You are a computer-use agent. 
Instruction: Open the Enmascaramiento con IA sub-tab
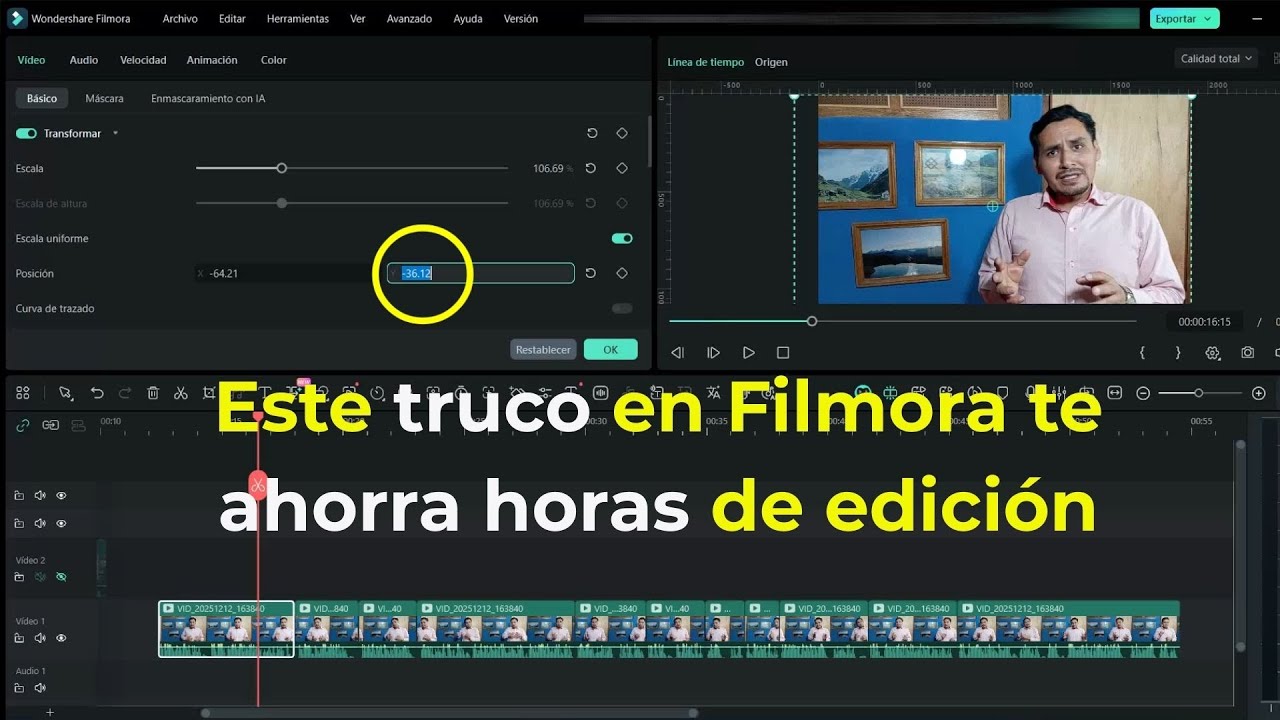pos(208,98)
